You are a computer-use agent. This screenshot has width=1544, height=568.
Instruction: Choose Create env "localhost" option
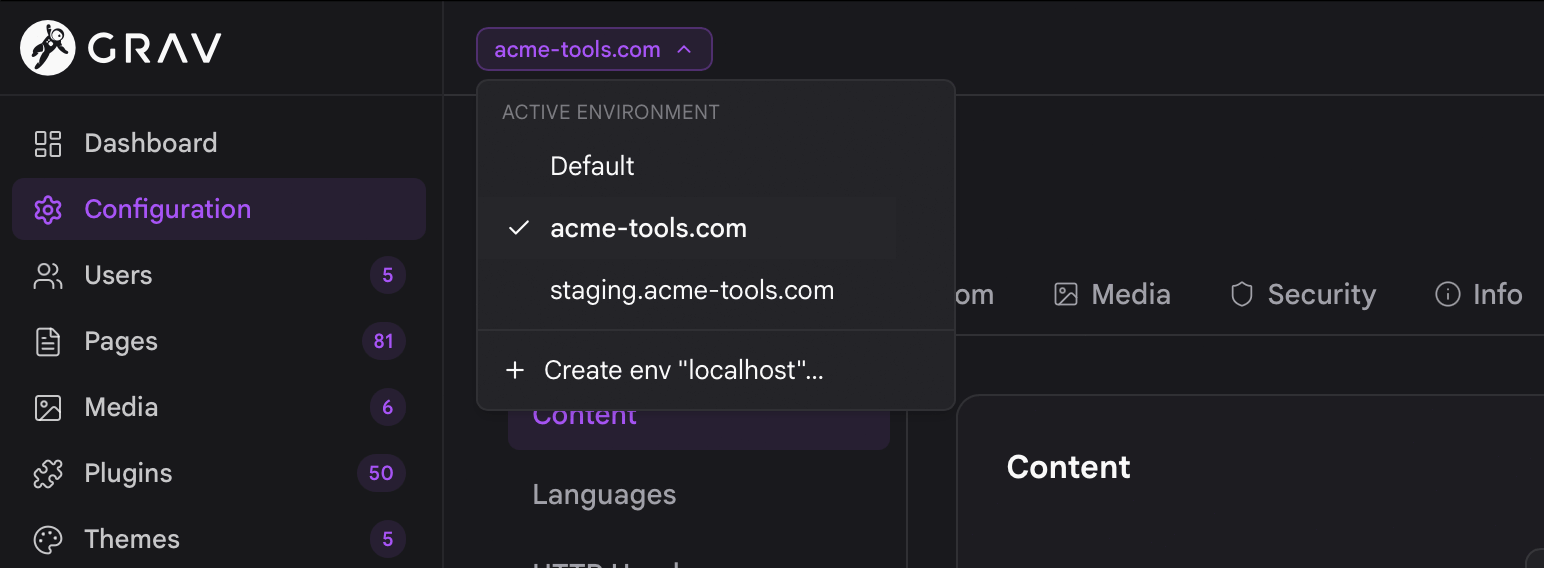tap(716, 370)
